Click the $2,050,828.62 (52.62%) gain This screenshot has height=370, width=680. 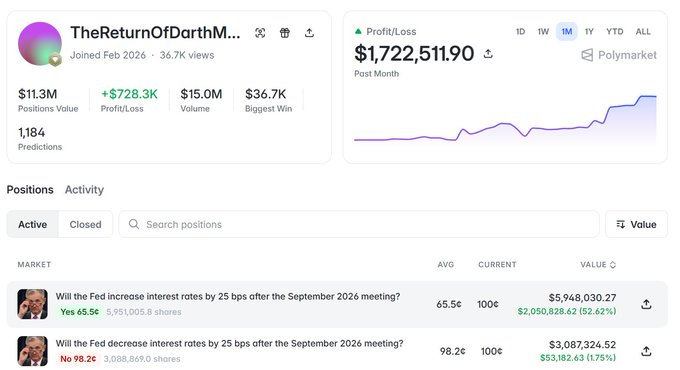pos(567,311)
